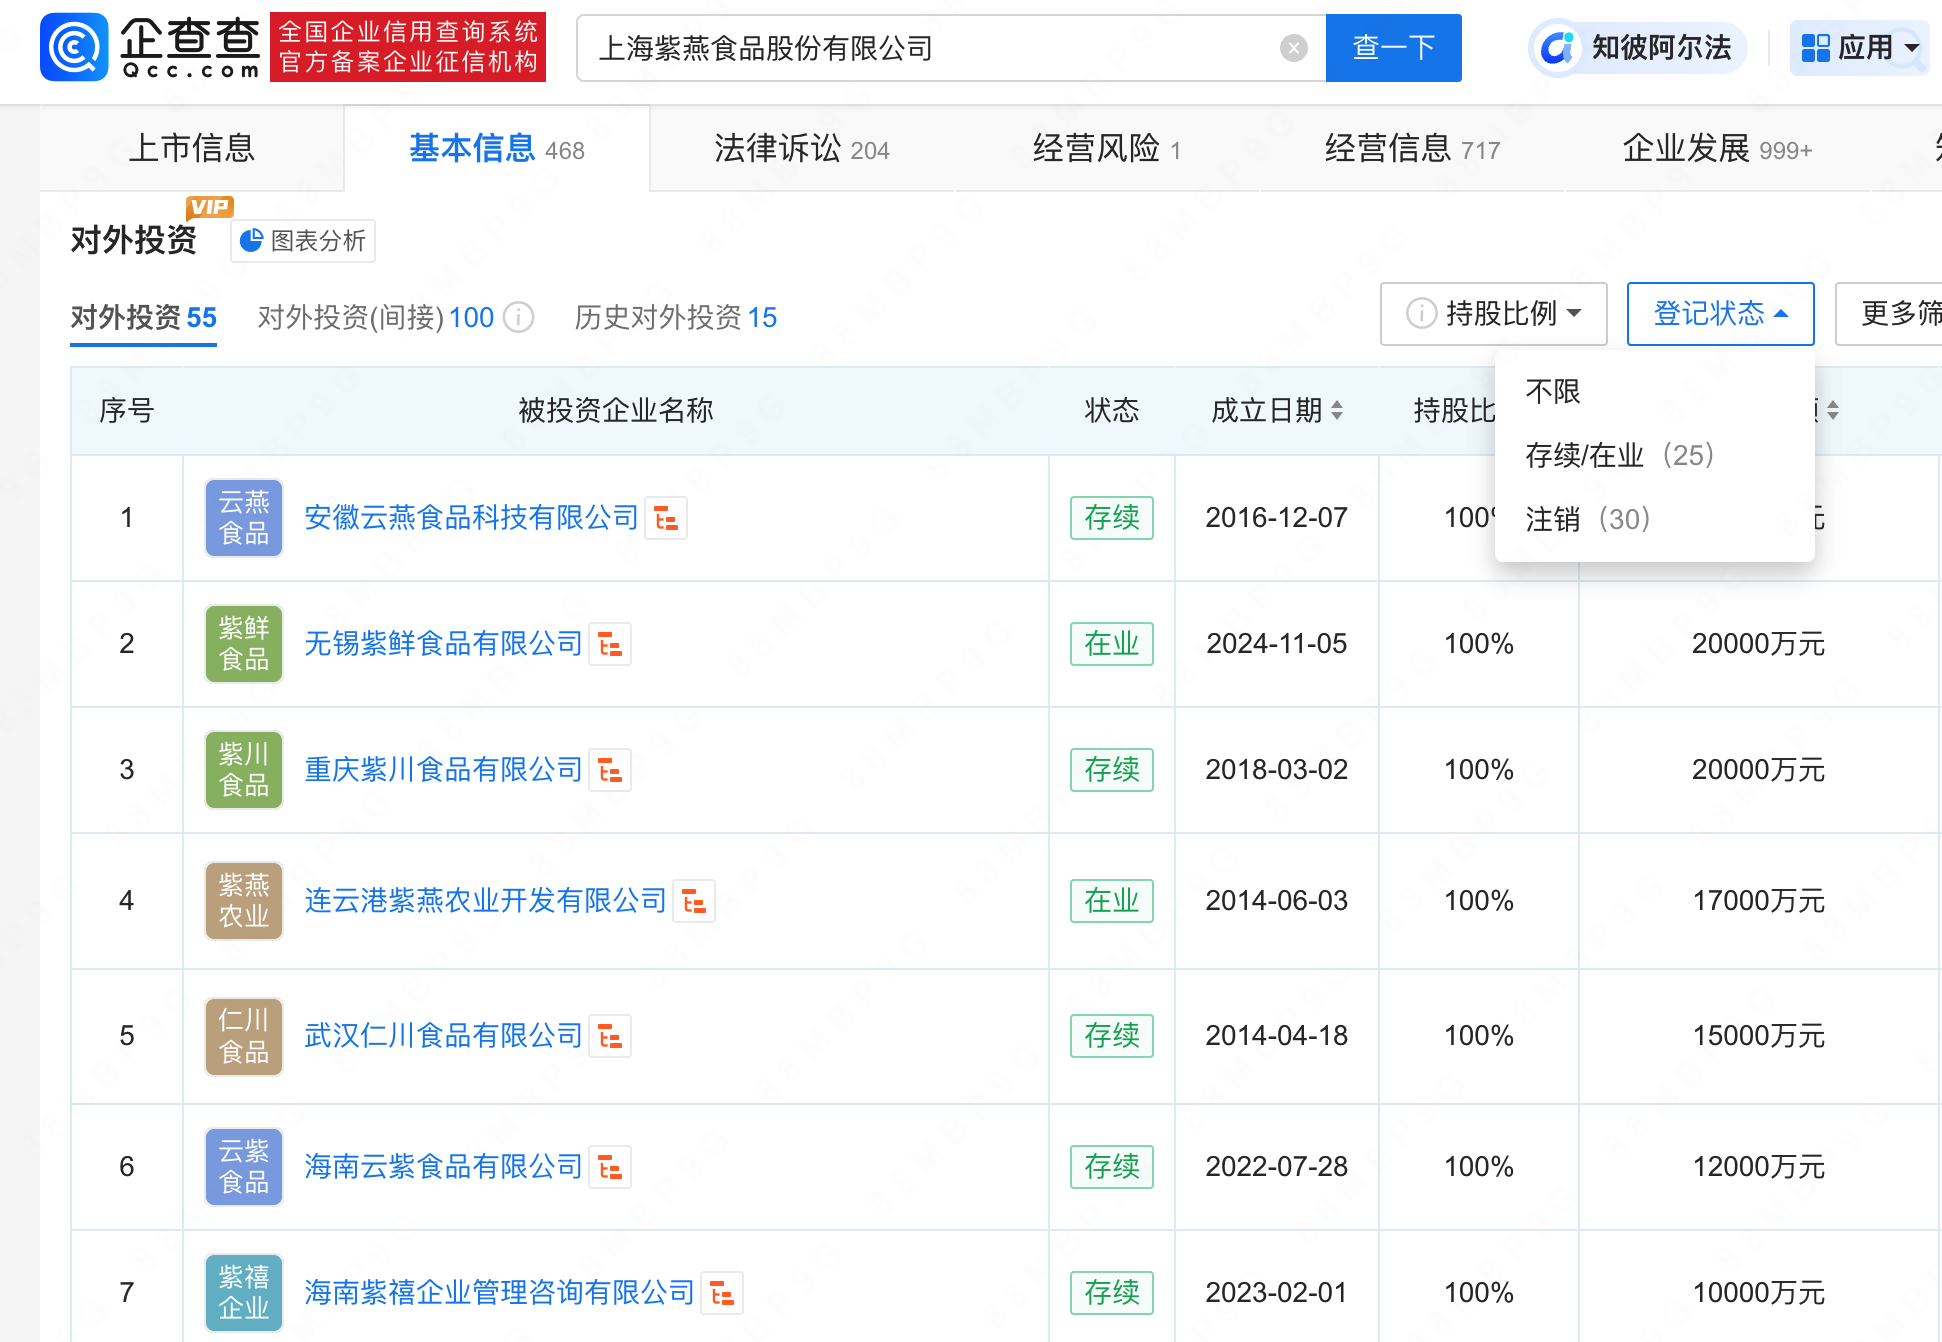Click the 紫禧企业 company logo thumbnail

click(x=244, y=1293)
